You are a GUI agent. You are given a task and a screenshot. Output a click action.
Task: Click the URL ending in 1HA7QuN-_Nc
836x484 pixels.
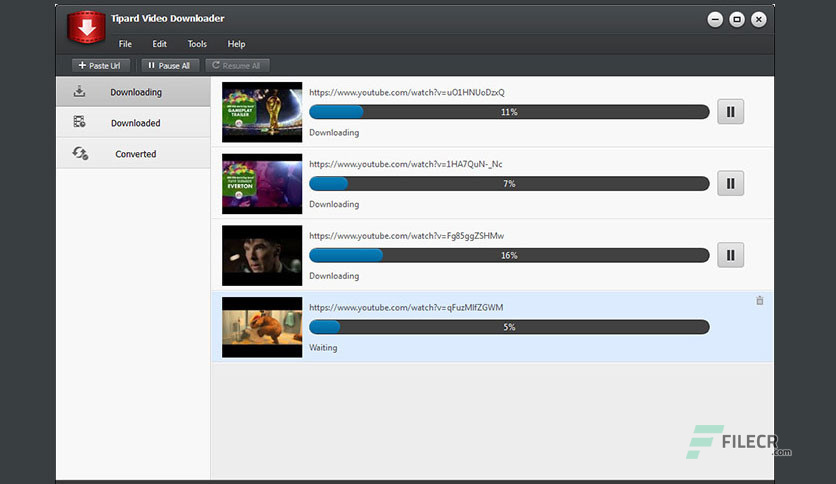pyautogui.click(x=406, y=164)
